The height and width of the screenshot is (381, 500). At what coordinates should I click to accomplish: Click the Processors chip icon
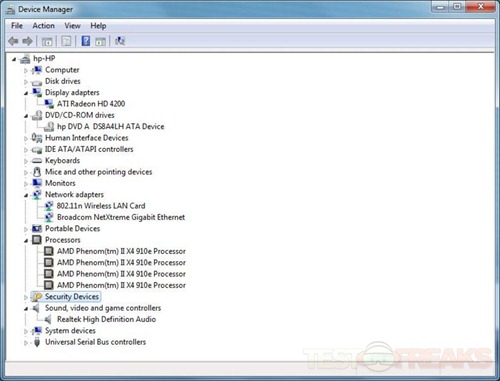point(37,240)
